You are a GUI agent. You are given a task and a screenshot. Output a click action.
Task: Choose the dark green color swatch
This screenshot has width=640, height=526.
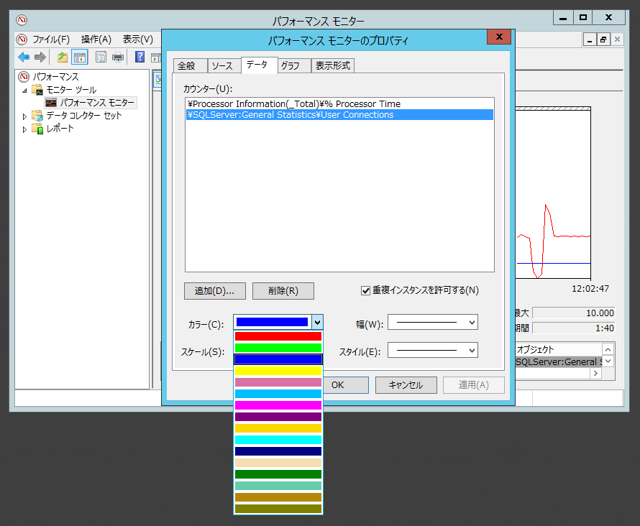click(278, 474)
